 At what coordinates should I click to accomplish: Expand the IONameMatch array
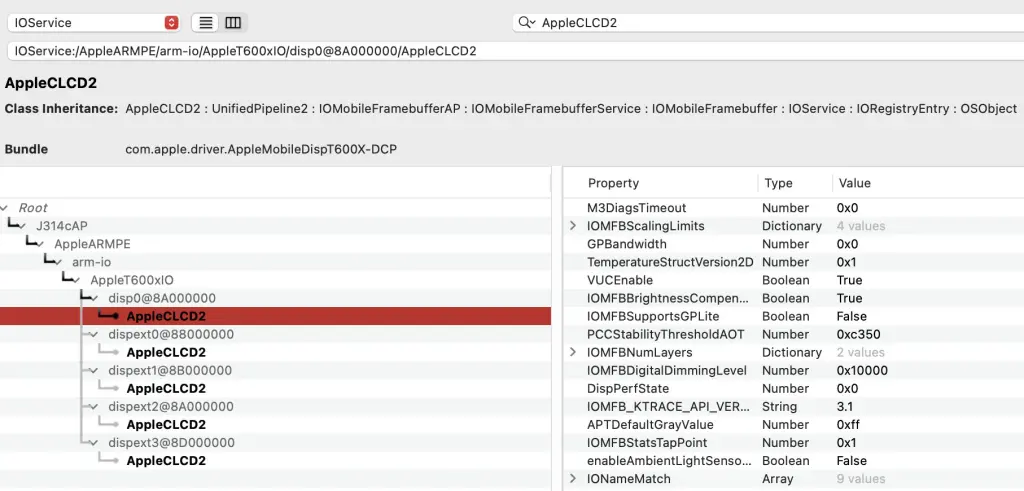573,479
